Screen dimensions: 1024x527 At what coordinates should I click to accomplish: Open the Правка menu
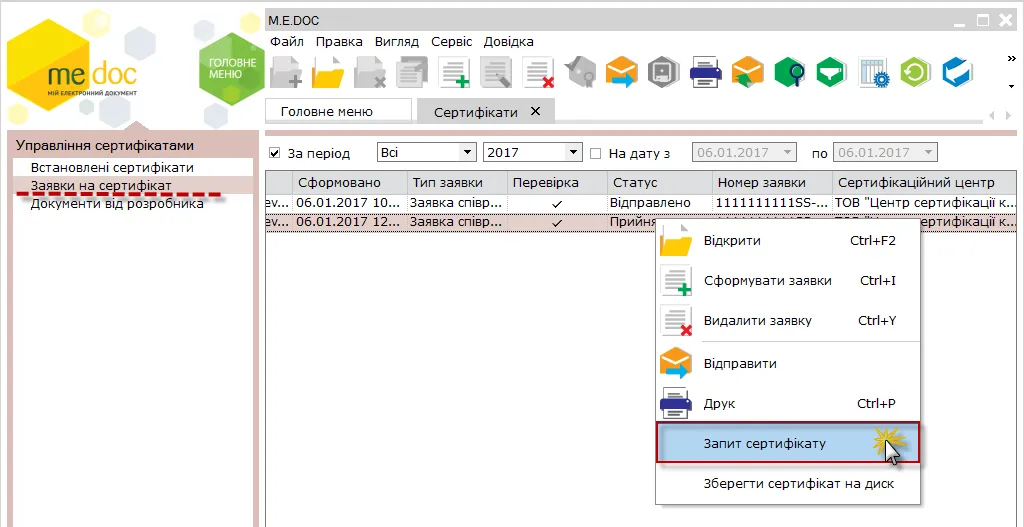click(x=339, y=42)
